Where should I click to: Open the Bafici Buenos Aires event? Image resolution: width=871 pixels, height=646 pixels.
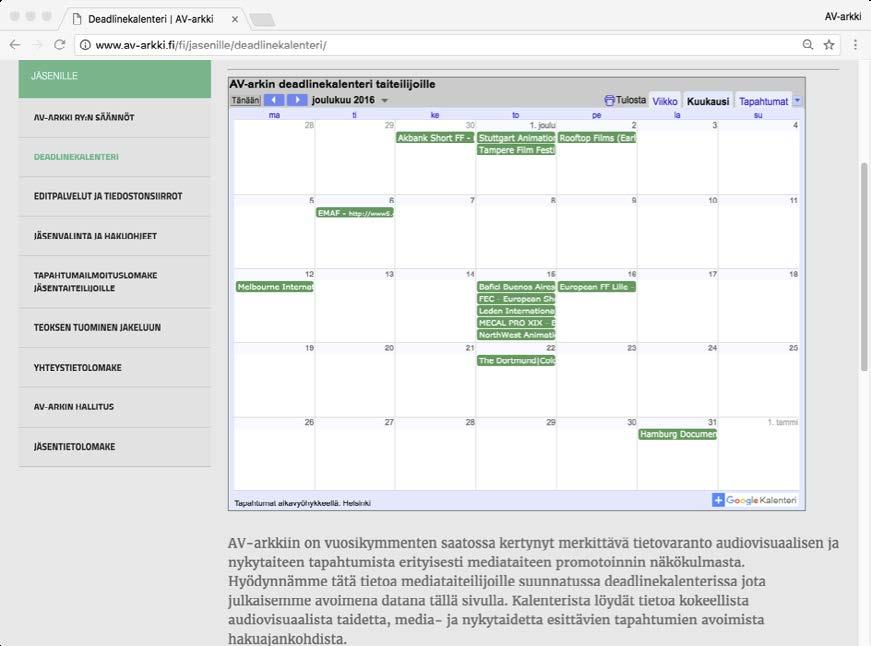click(x=517, y=287)
